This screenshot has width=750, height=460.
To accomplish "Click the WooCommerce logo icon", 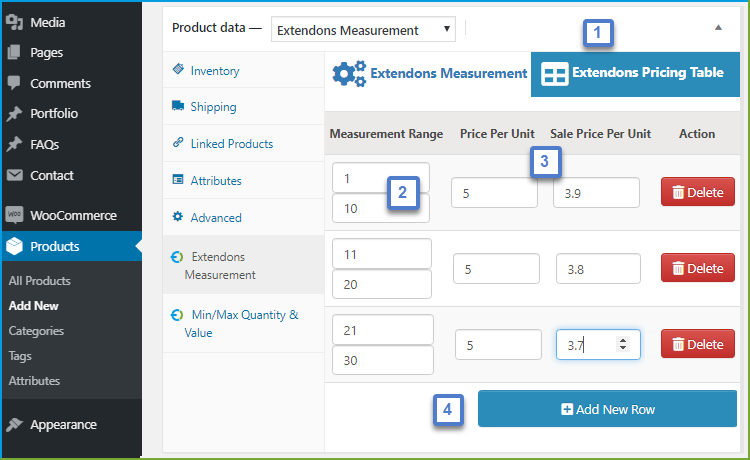I will tap(14, 214).
